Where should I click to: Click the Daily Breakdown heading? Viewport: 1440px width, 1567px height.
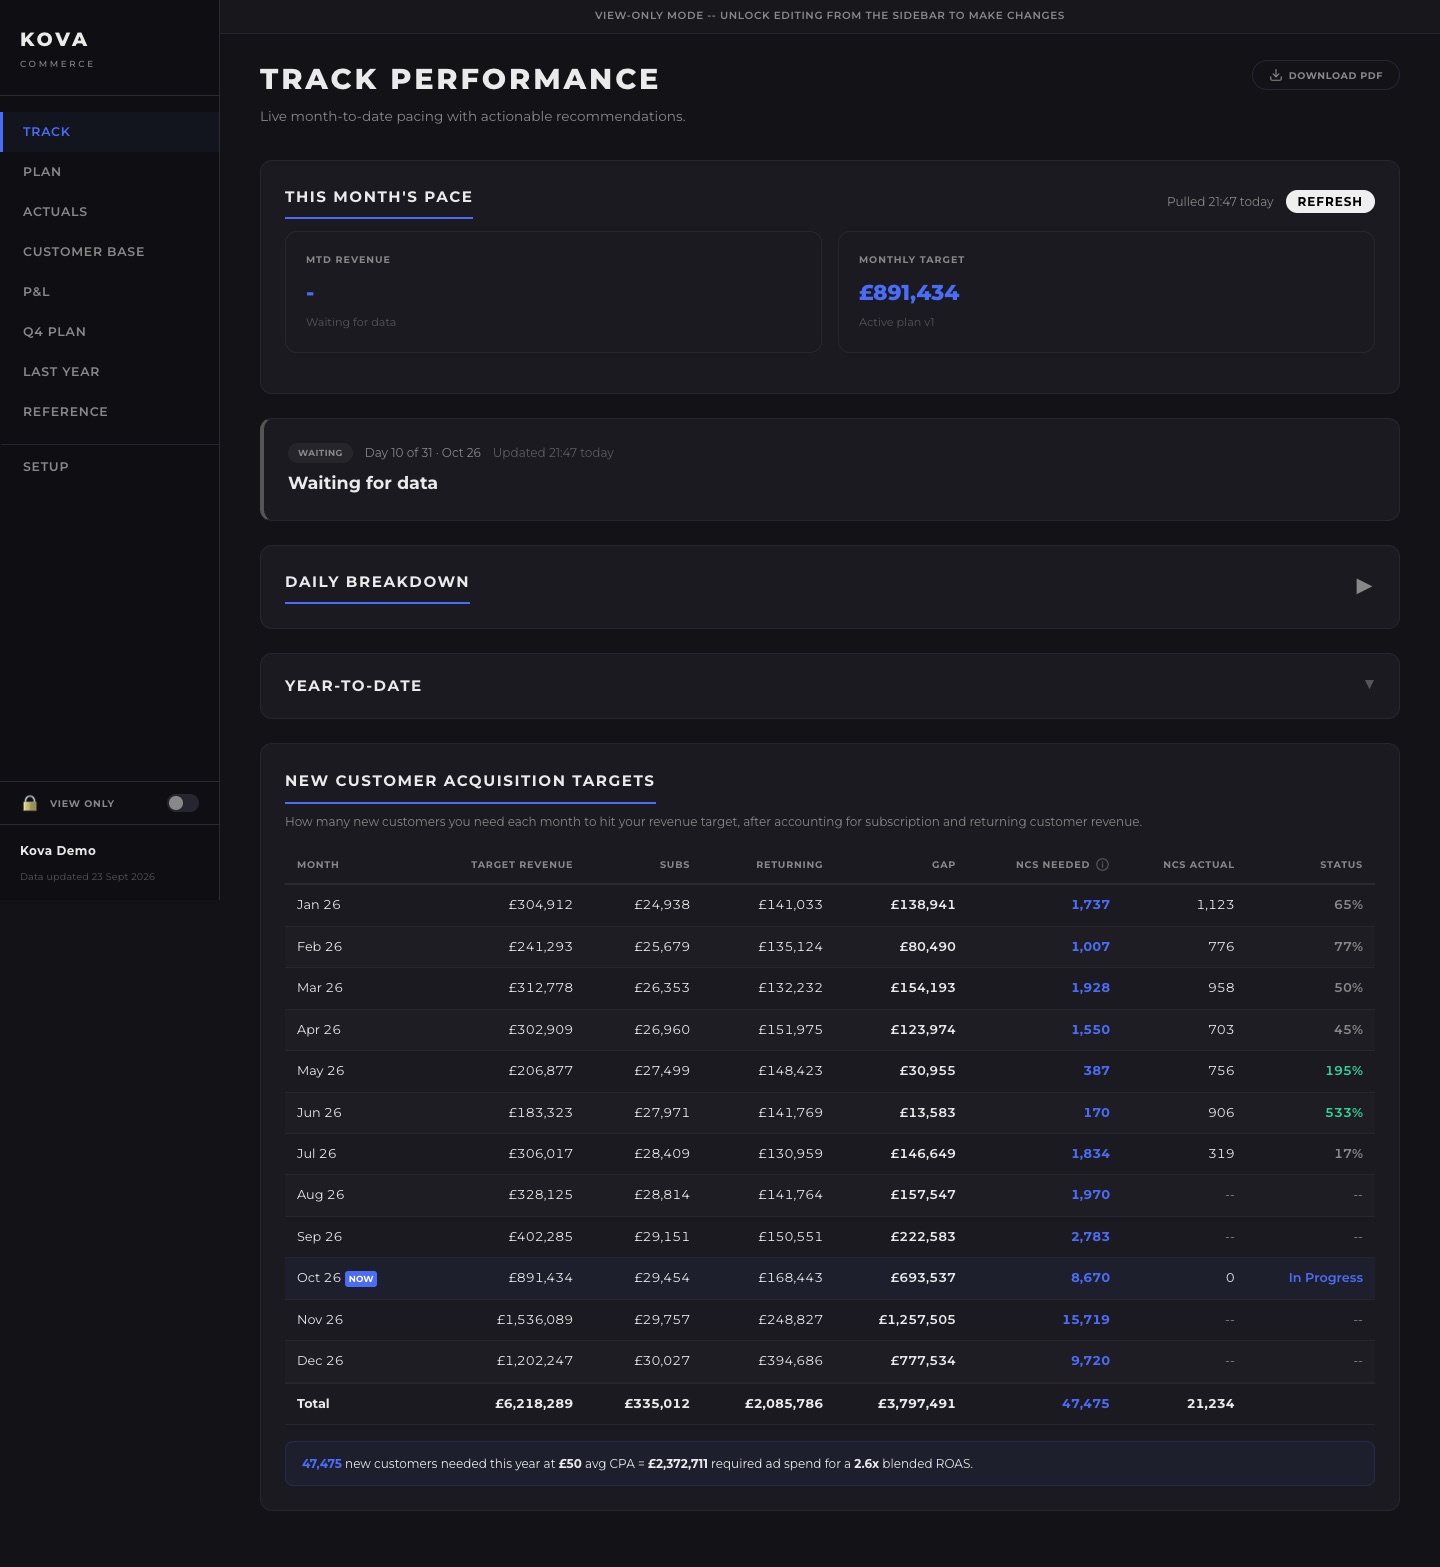(377, 582)
